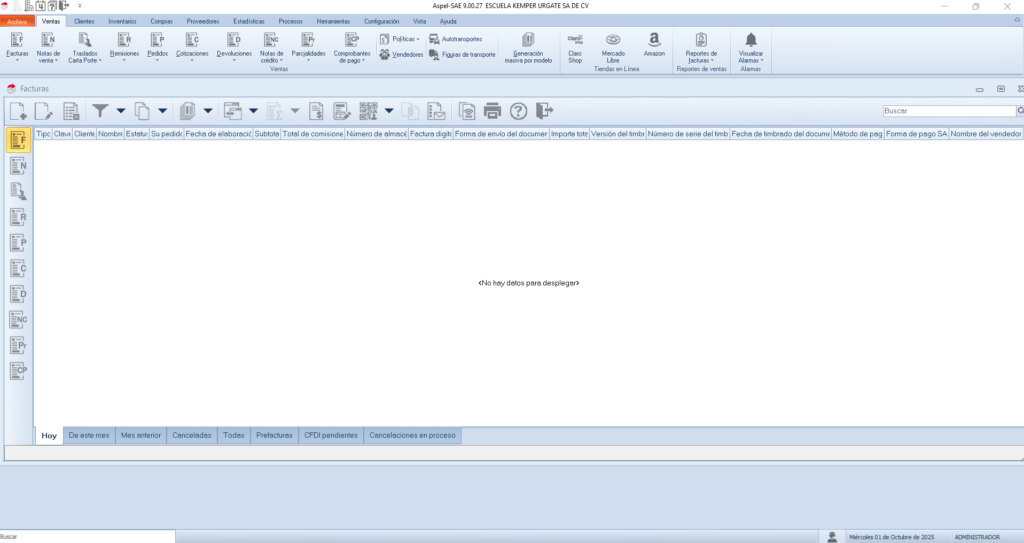Click Figuras de transporte in ribbon

click(462, 55)
